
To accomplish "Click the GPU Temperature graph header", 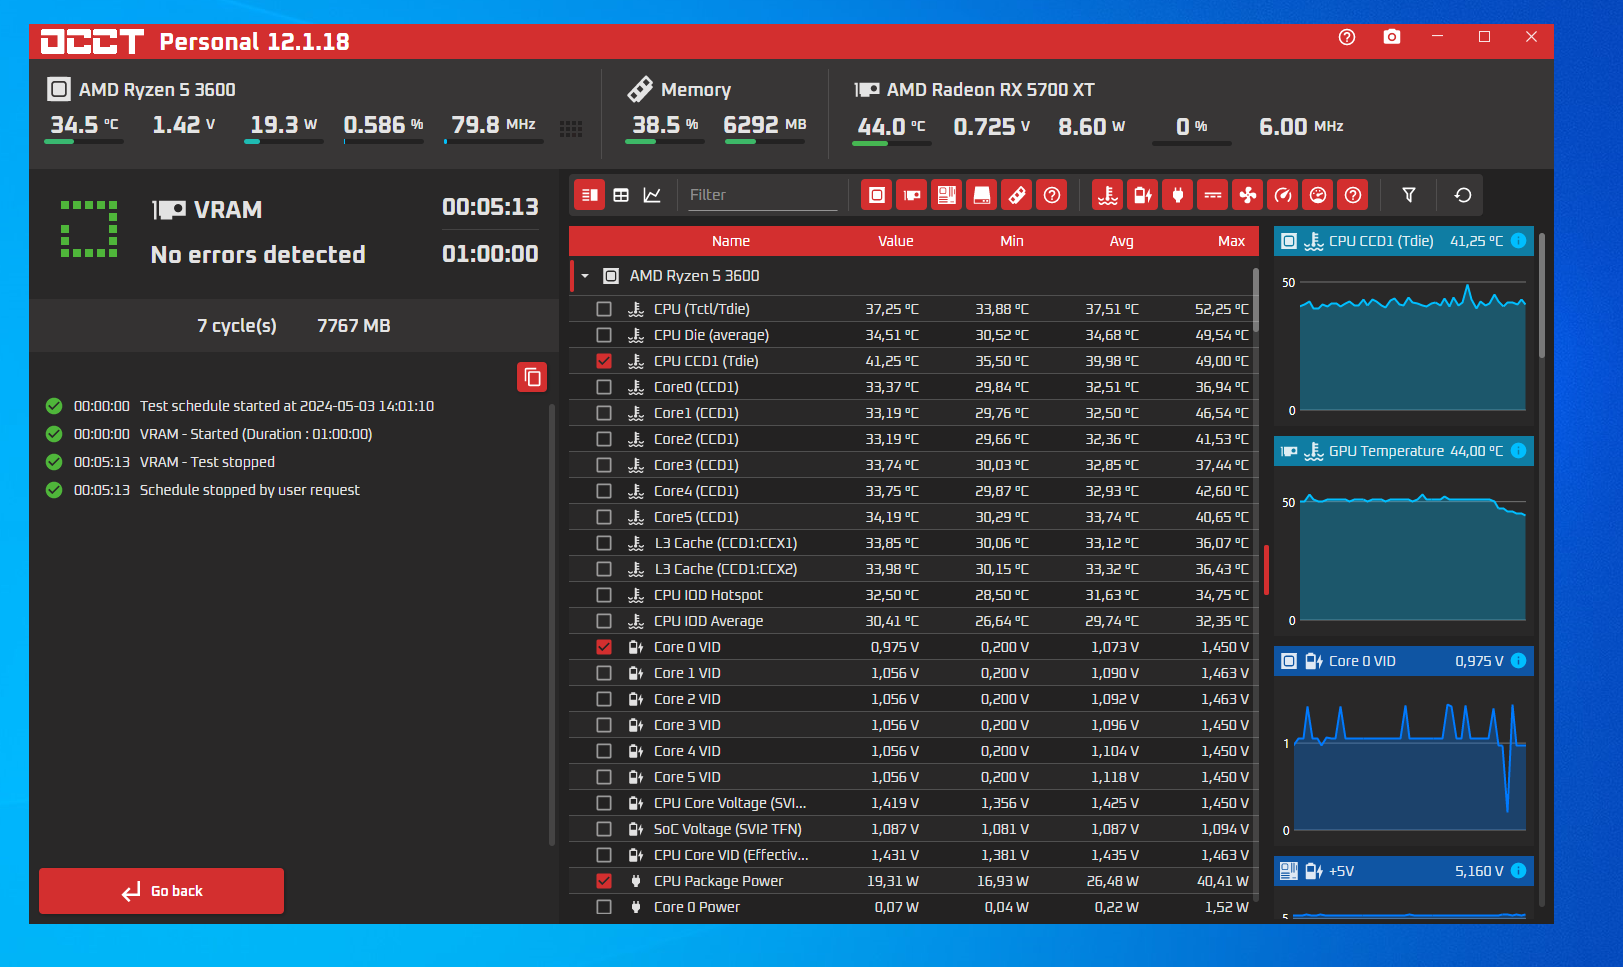I will coord(1403,451).
